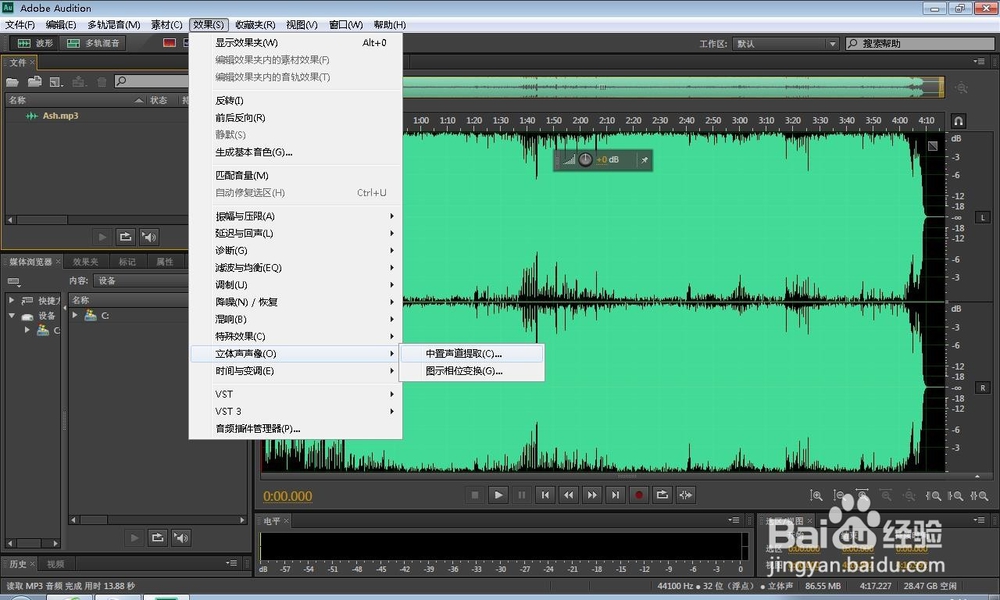Screen dimensions: 1000x600
Task: Expand the 快捷 tree node
Action: (x=11, y=300)
